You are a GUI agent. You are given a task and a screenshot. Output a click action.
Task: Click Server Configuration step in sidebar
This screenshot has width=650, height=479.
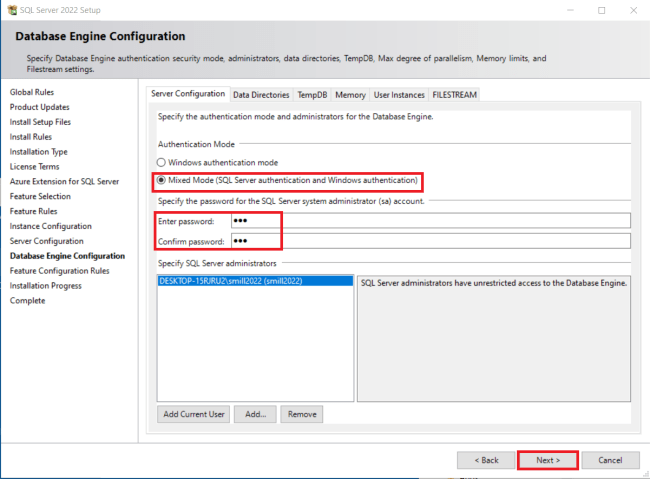(x=46, y=241)
